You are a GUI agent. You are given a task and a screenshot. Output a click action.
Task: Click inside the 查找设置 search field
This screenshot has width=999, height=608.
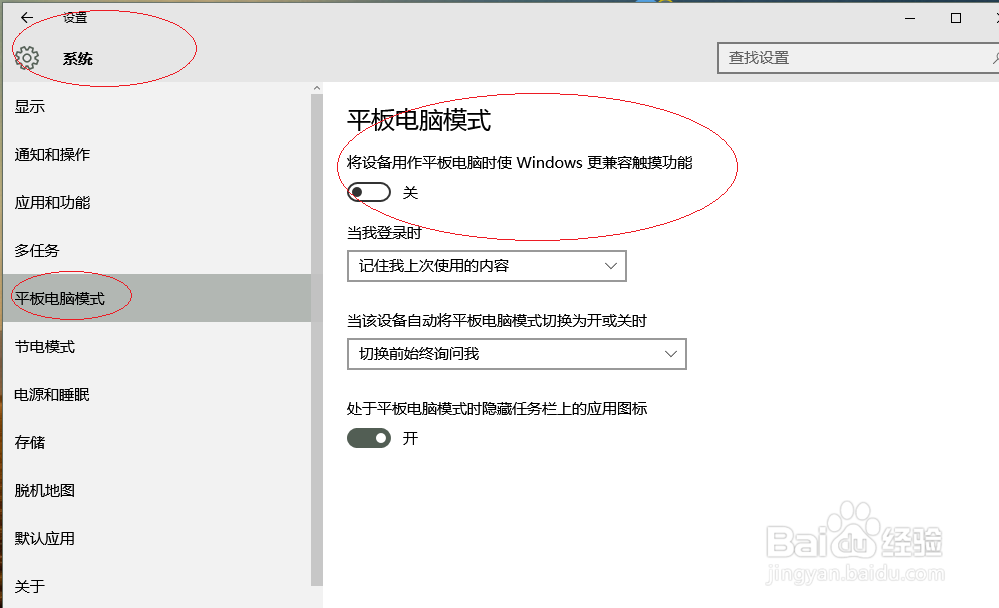coord(830,58)
